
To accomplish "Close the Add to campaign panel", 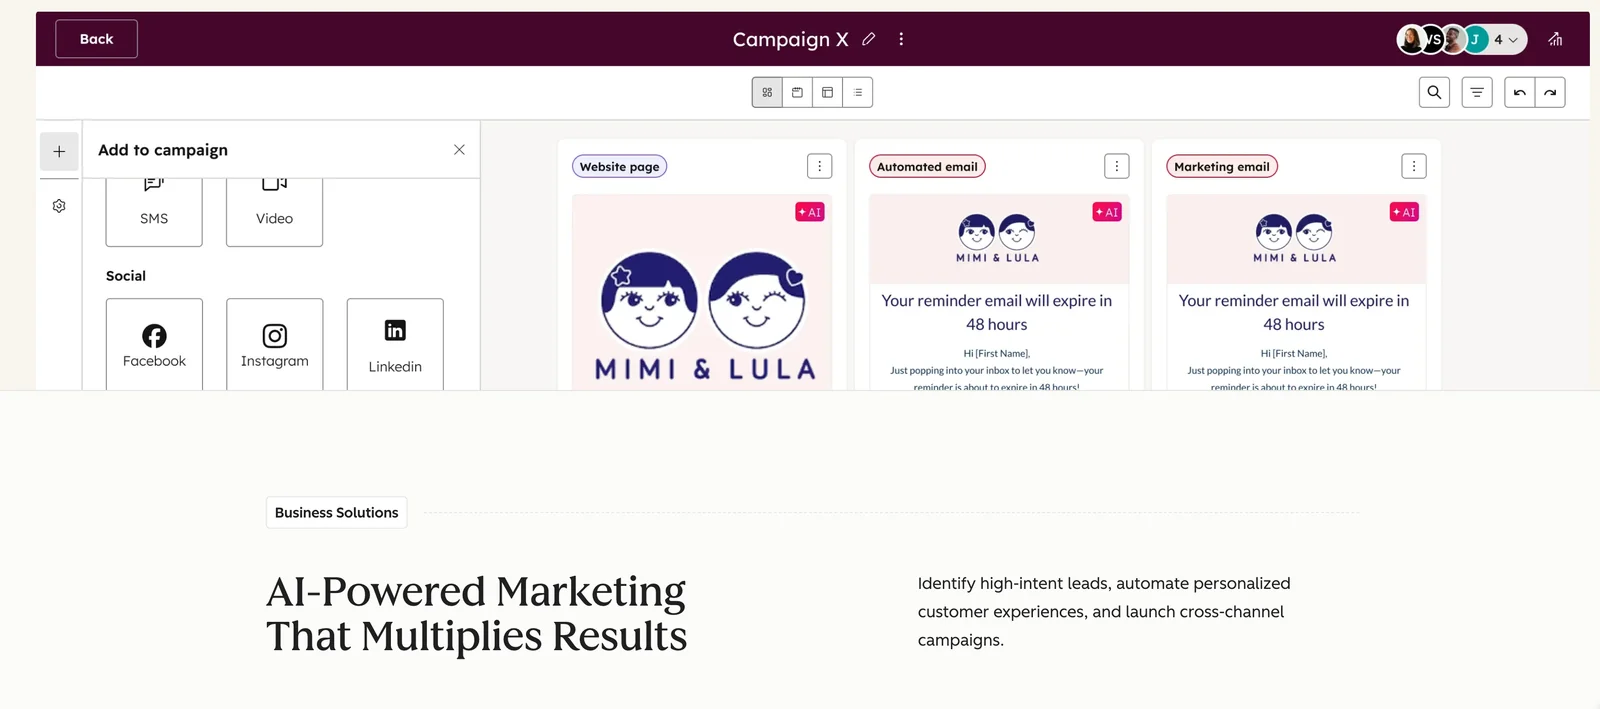I will (x=459, y=150).
